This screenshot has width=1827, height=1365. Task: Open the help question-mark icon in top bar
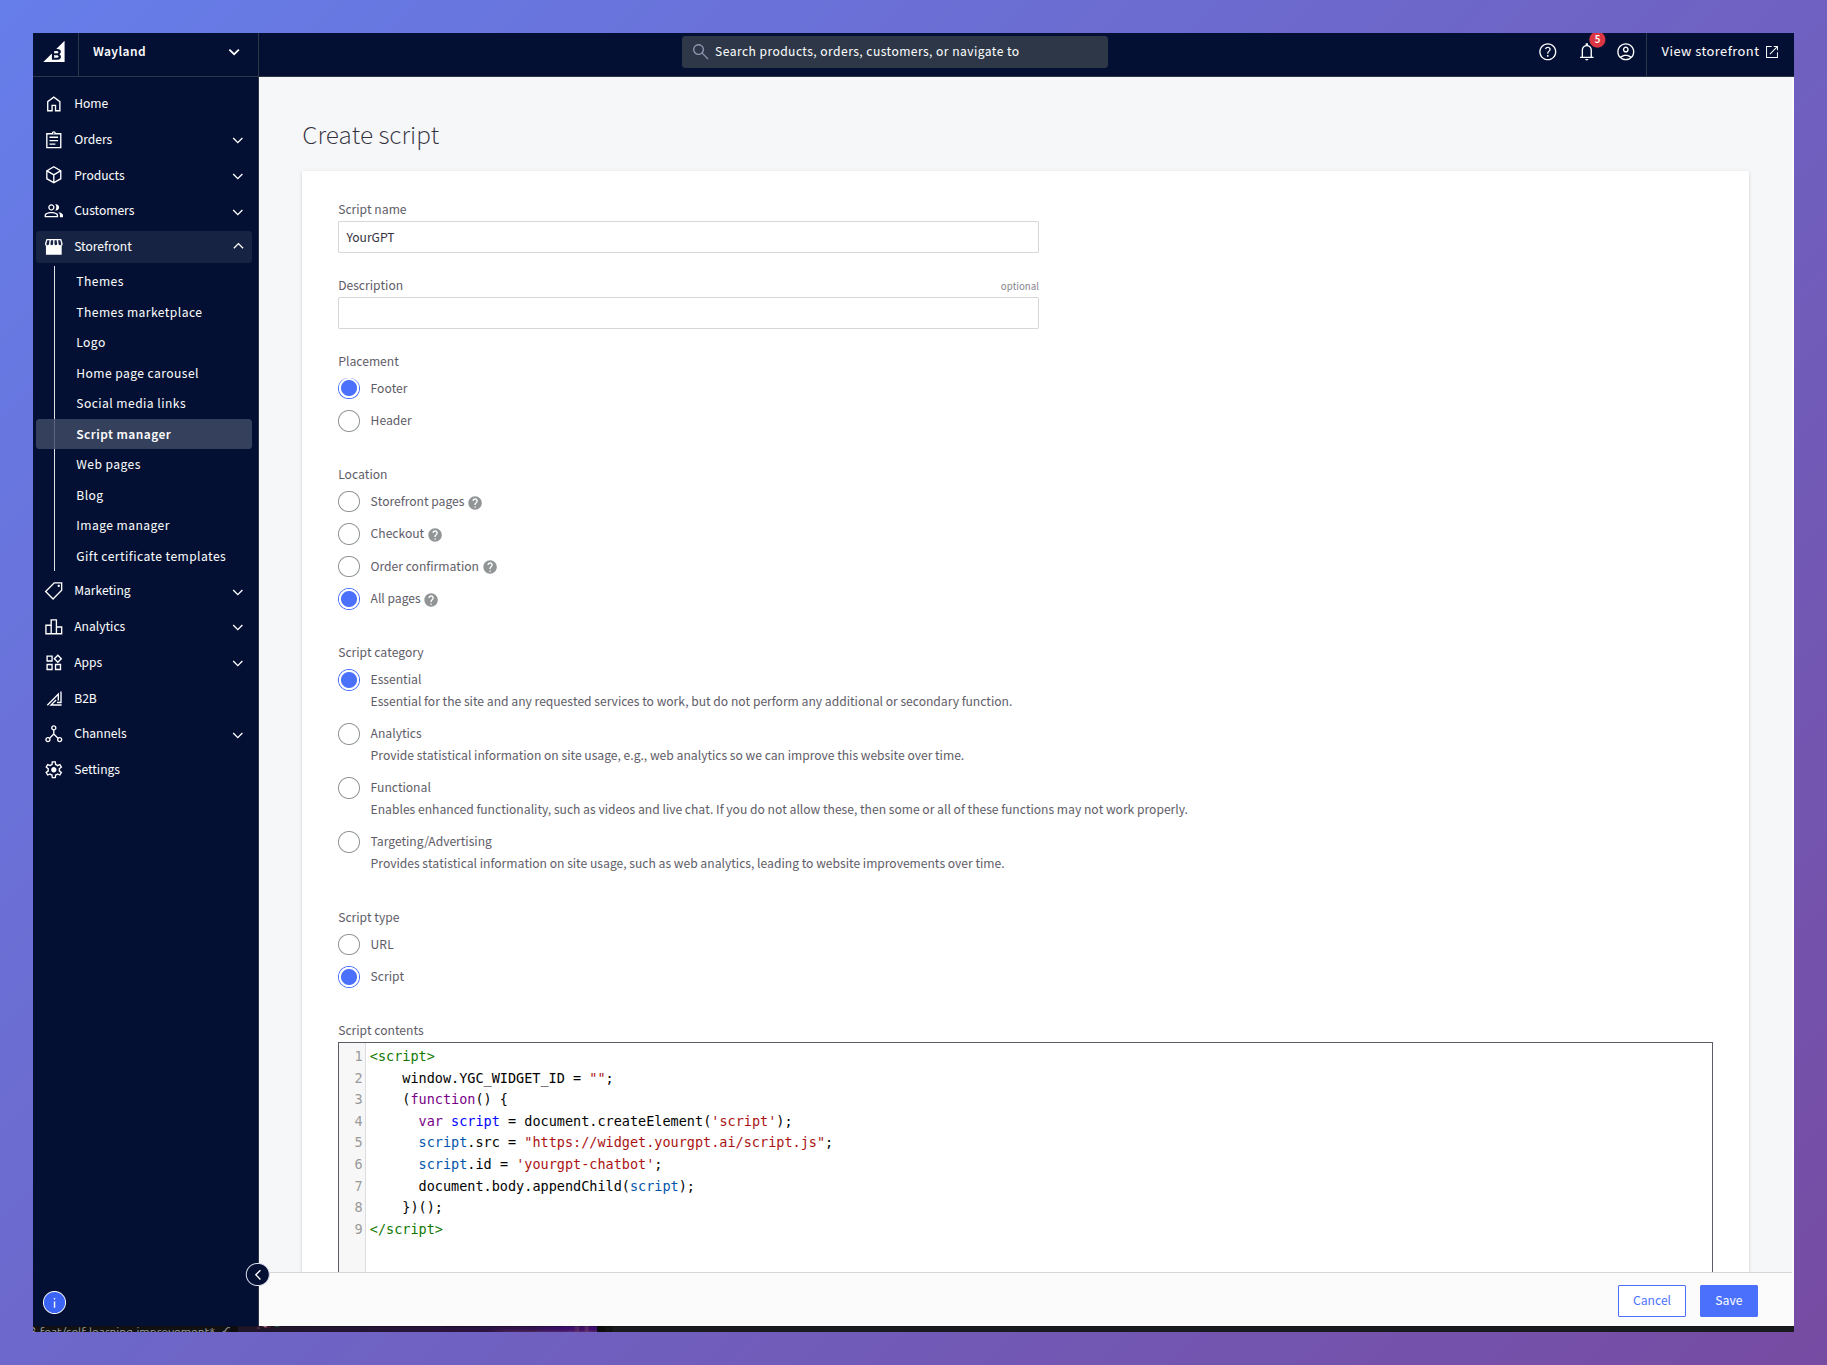1548,52
